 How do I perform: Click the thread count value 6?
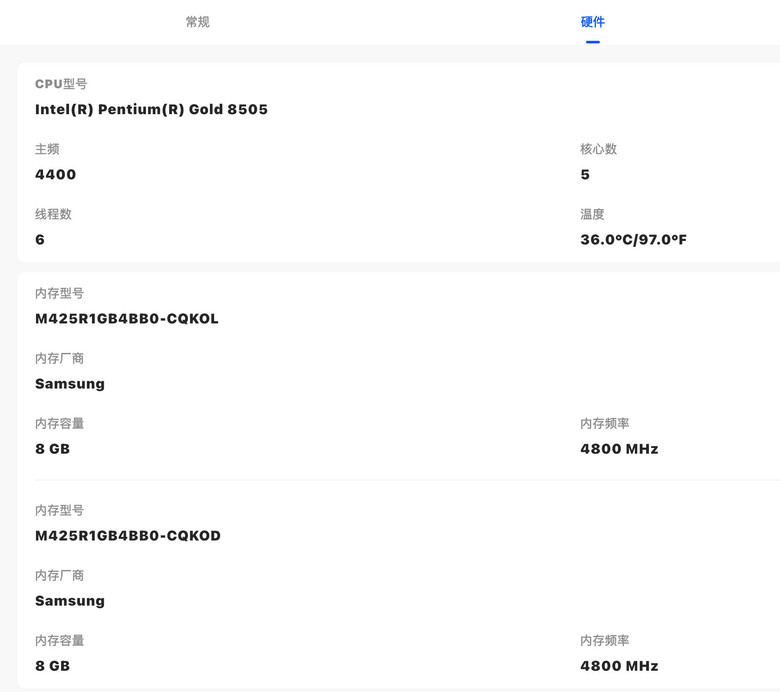point(40,240)
